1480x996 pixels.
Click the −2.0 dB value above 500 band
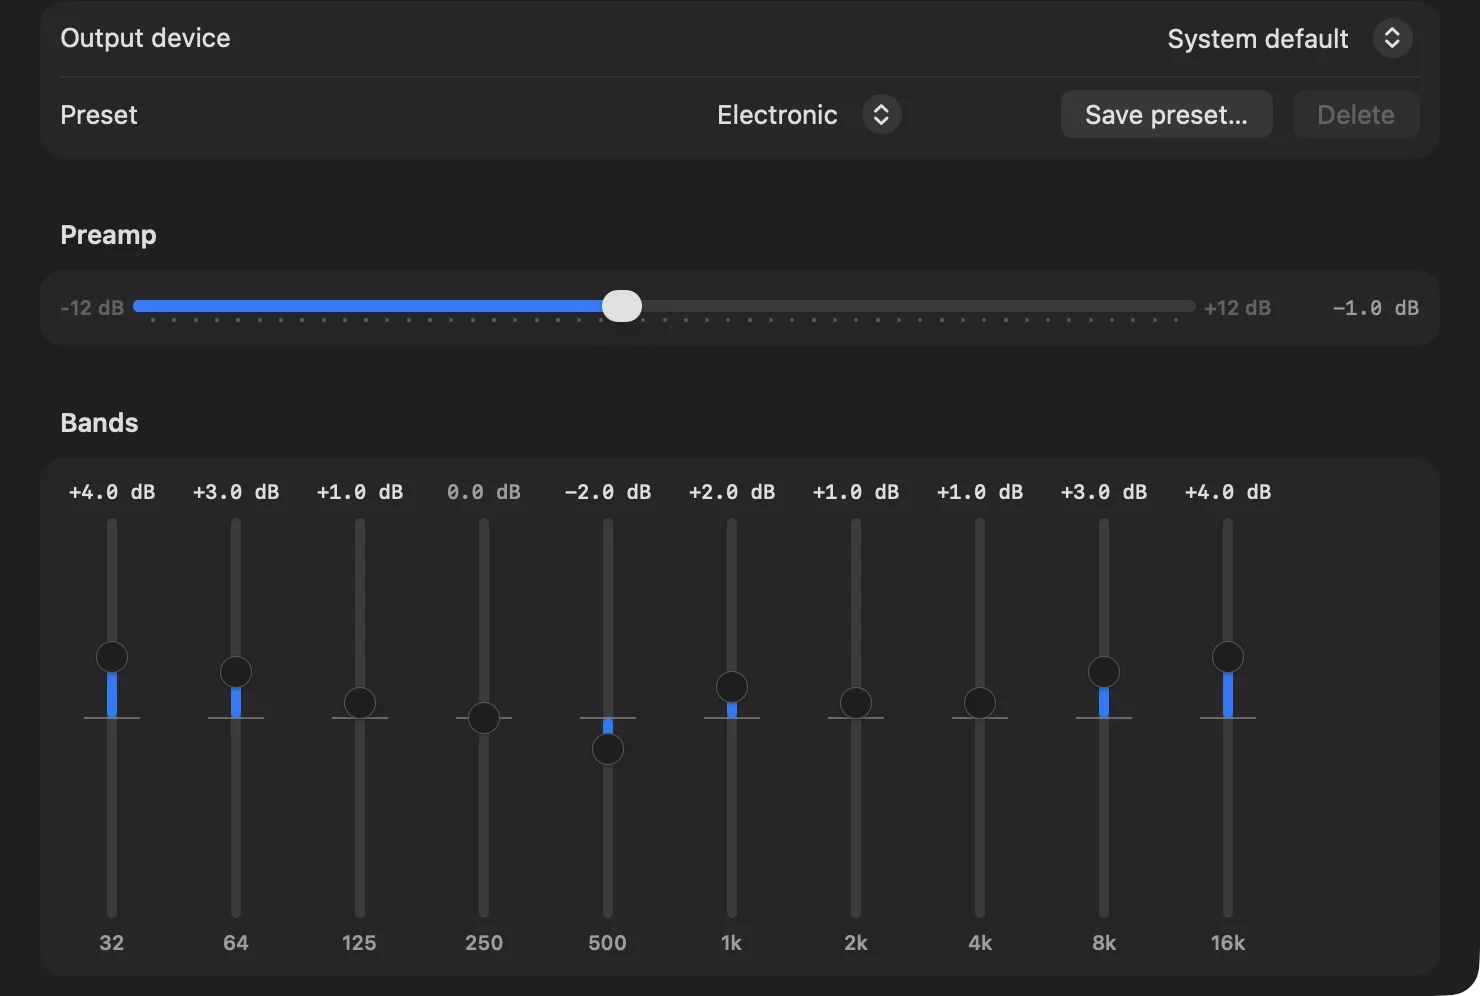click(x=608, y=492)
